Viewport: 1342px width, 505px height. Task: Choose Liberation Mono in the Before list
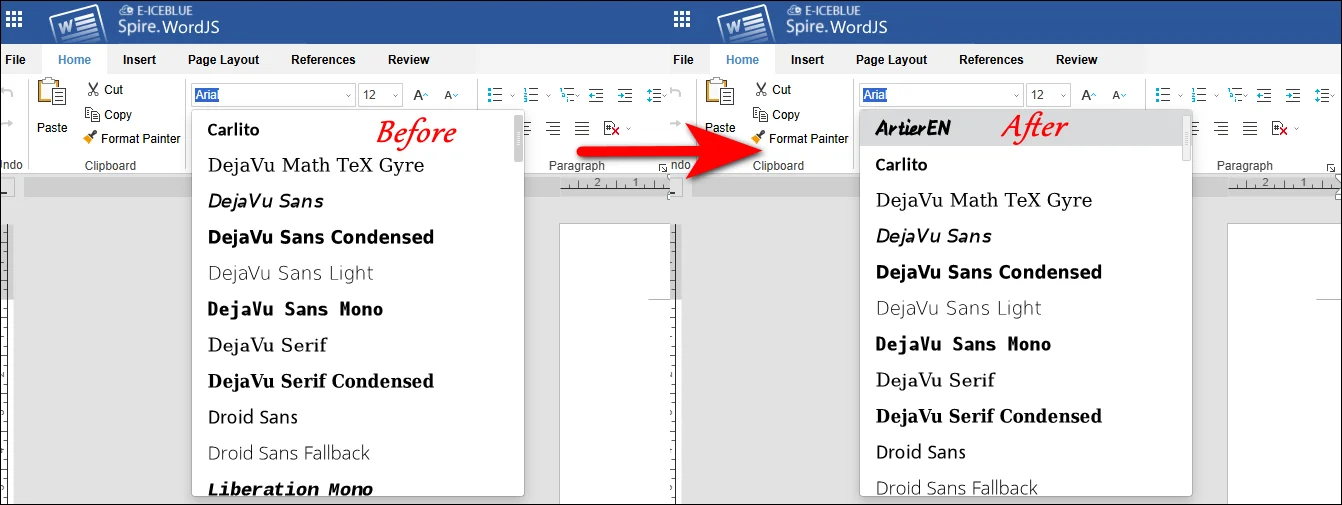357,487
